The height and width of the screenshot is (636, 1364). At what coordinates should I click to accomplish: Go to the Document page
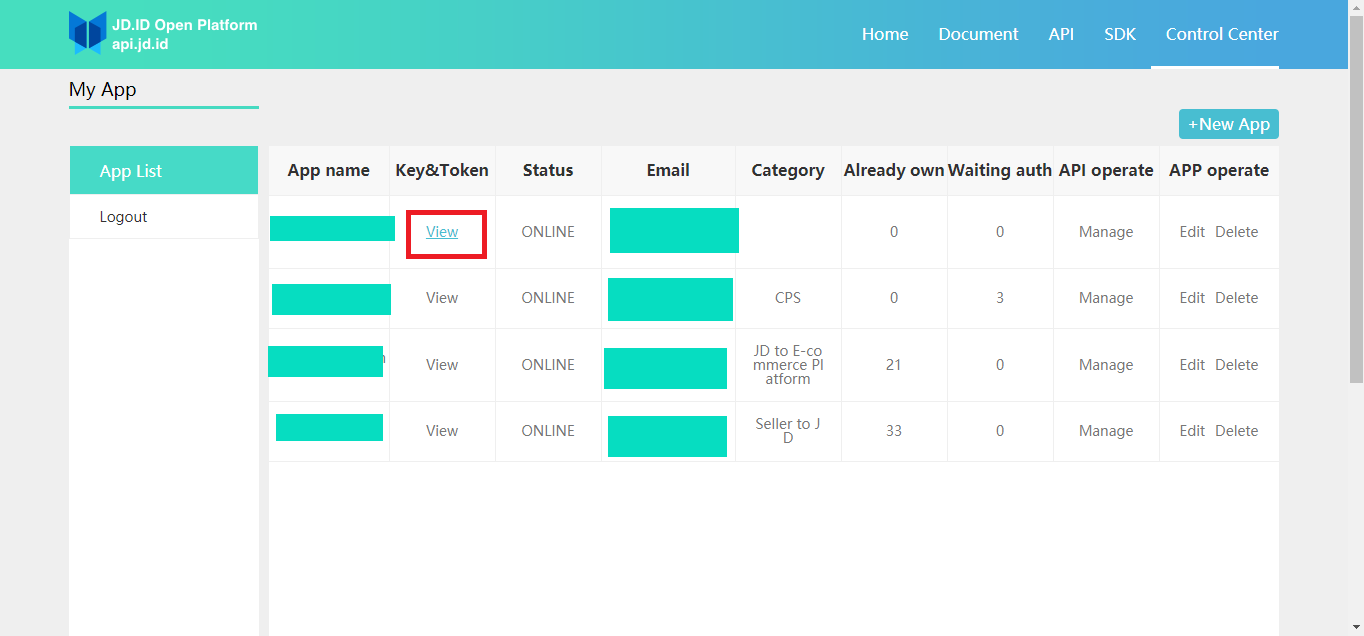tap(978, 34)
